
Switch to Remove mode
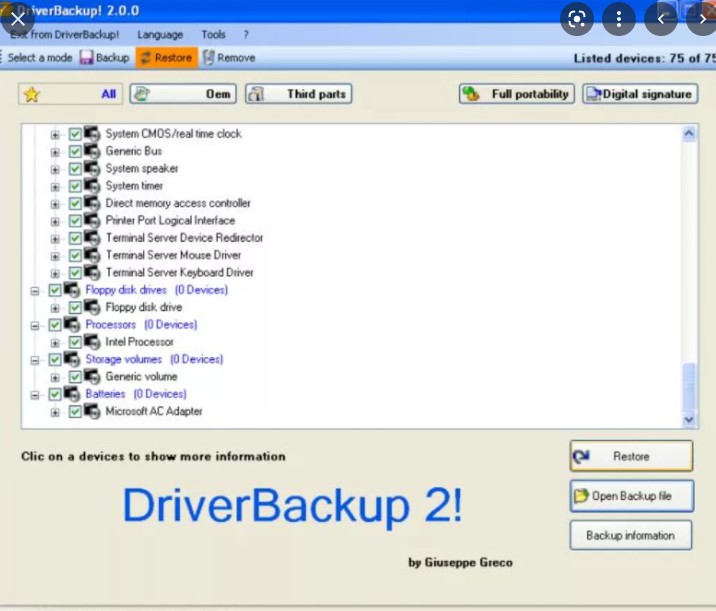coord(229,58)
